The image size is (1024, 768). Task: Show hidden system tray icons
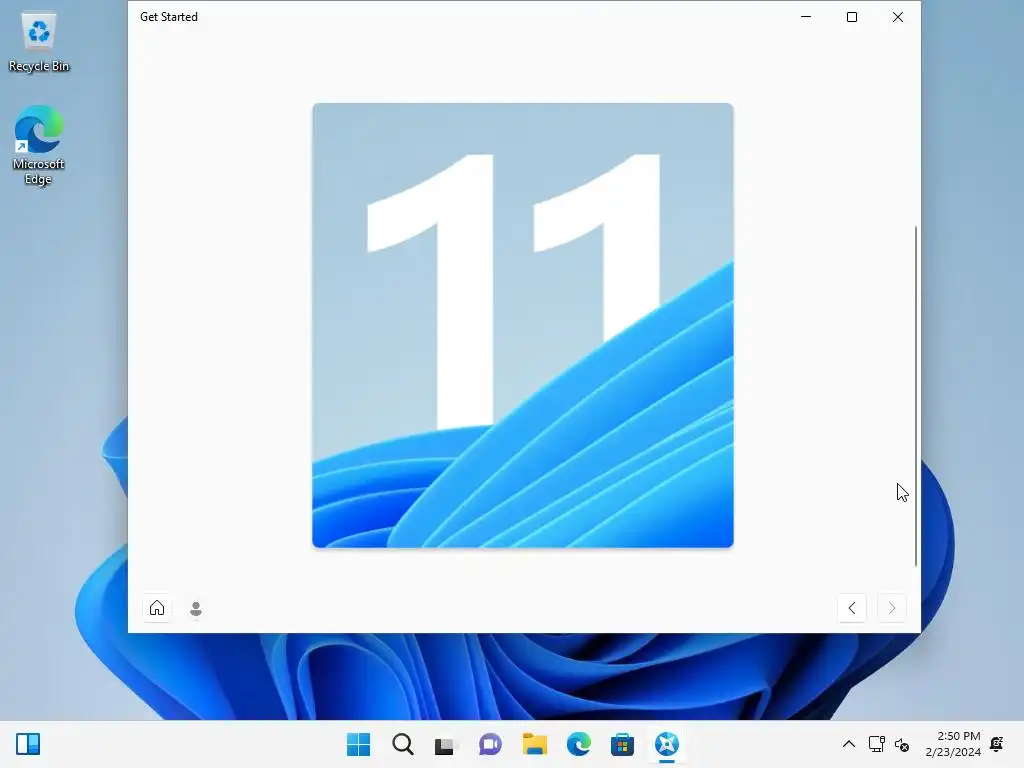pyautogui.click(x=848, y=744)
